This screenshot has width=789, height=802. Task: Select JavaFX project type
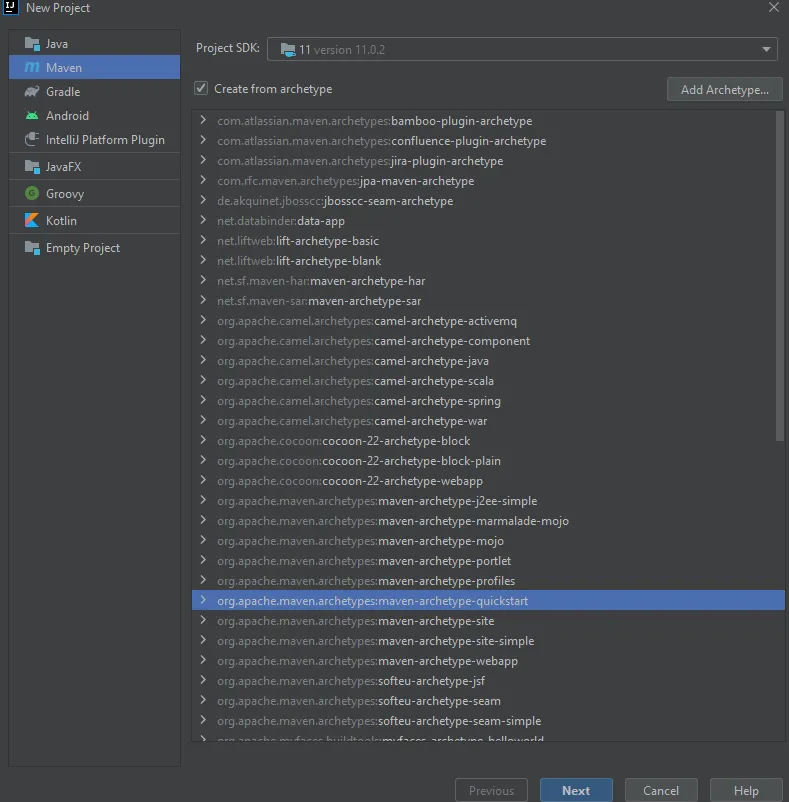(95, 167)
